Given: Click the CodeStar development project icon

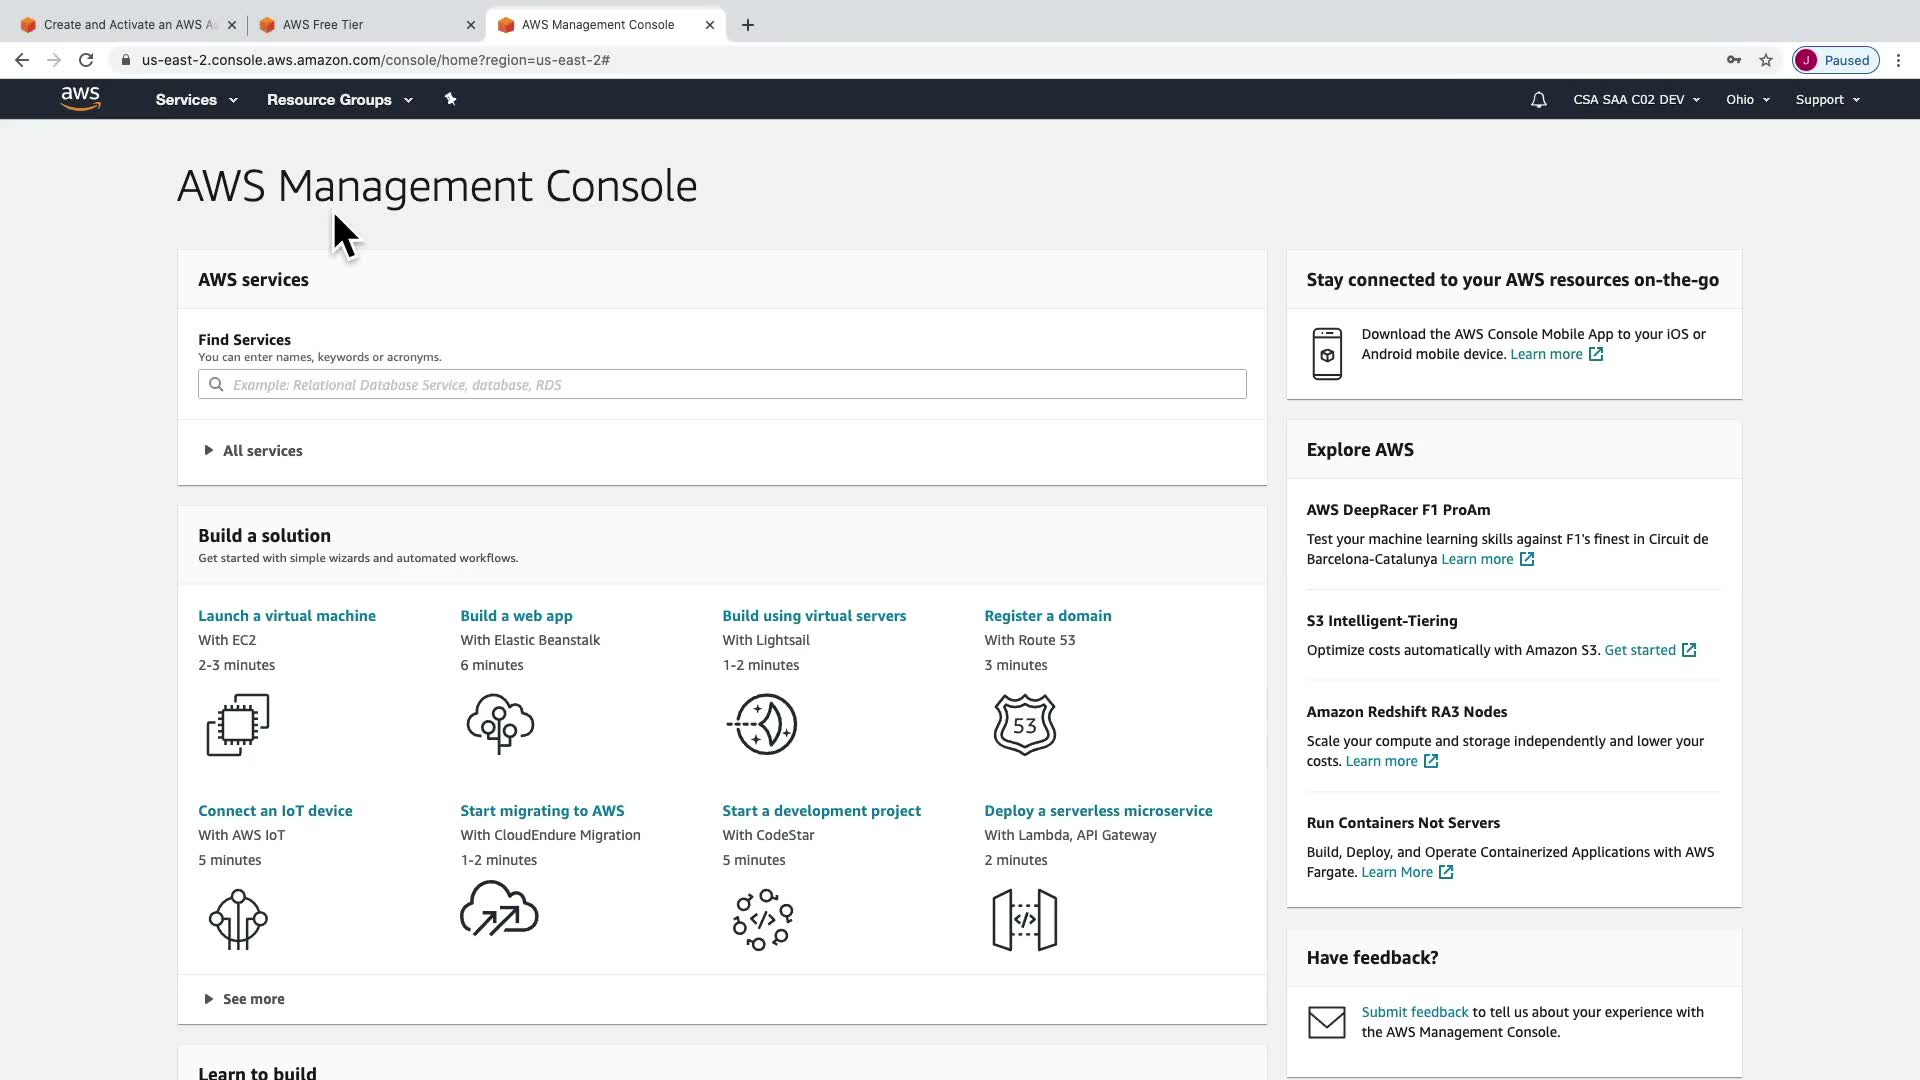Looking at the screenshot, I should point(763,919).
